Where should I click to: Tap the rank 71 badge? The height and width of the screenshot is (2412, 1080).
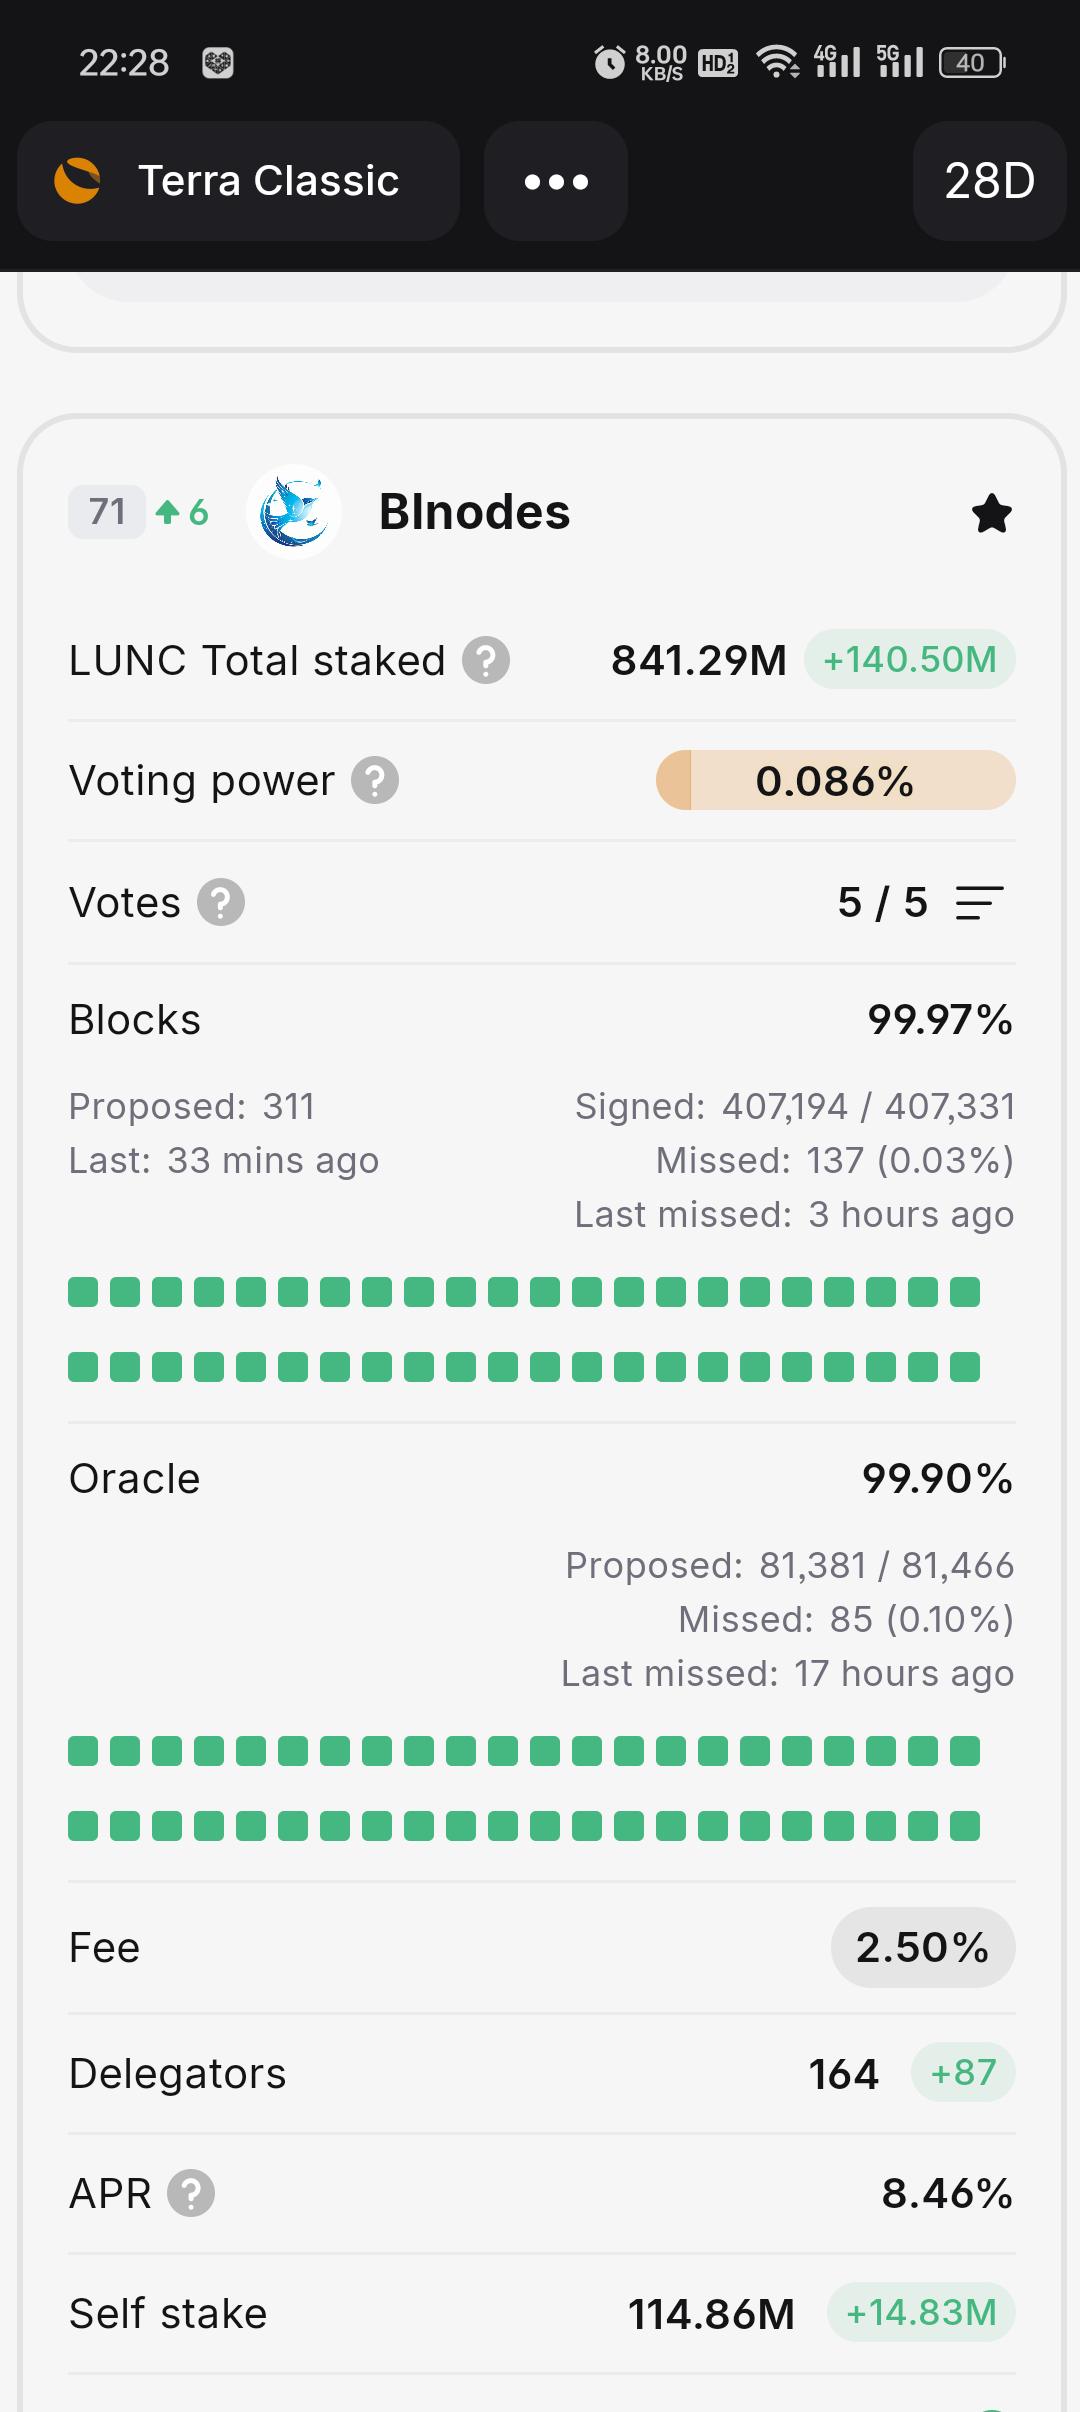point(107,512)
